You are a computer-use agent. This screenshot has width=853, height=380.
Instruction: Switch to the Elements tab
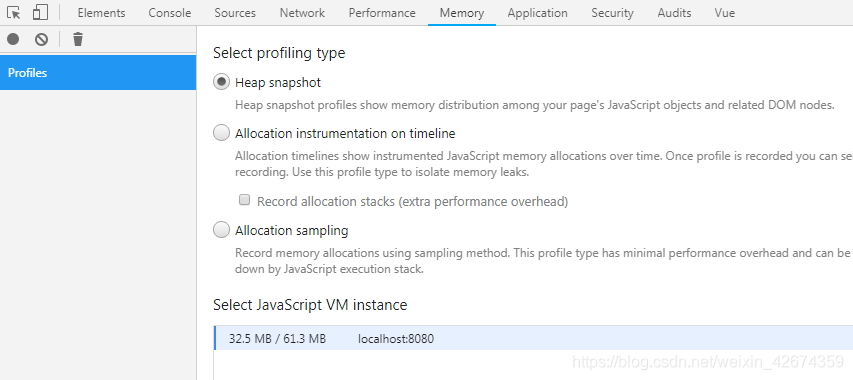[x=101, y=13]
